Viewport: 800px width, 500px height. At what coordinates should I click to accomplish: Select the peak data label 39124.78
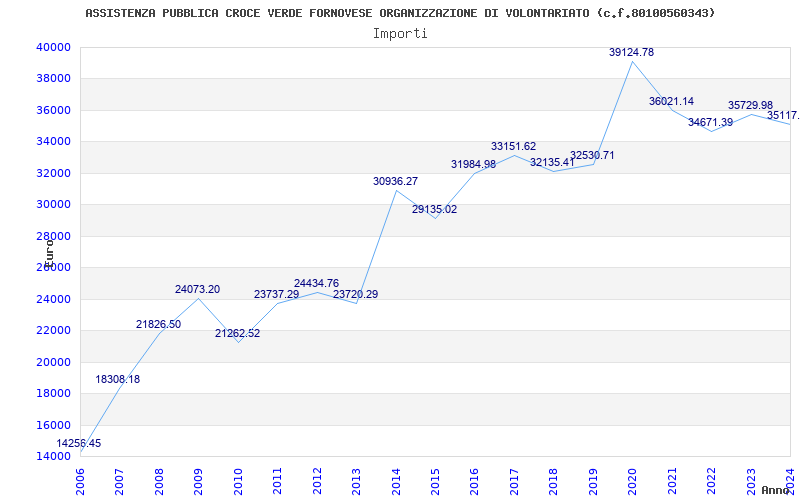632,52
